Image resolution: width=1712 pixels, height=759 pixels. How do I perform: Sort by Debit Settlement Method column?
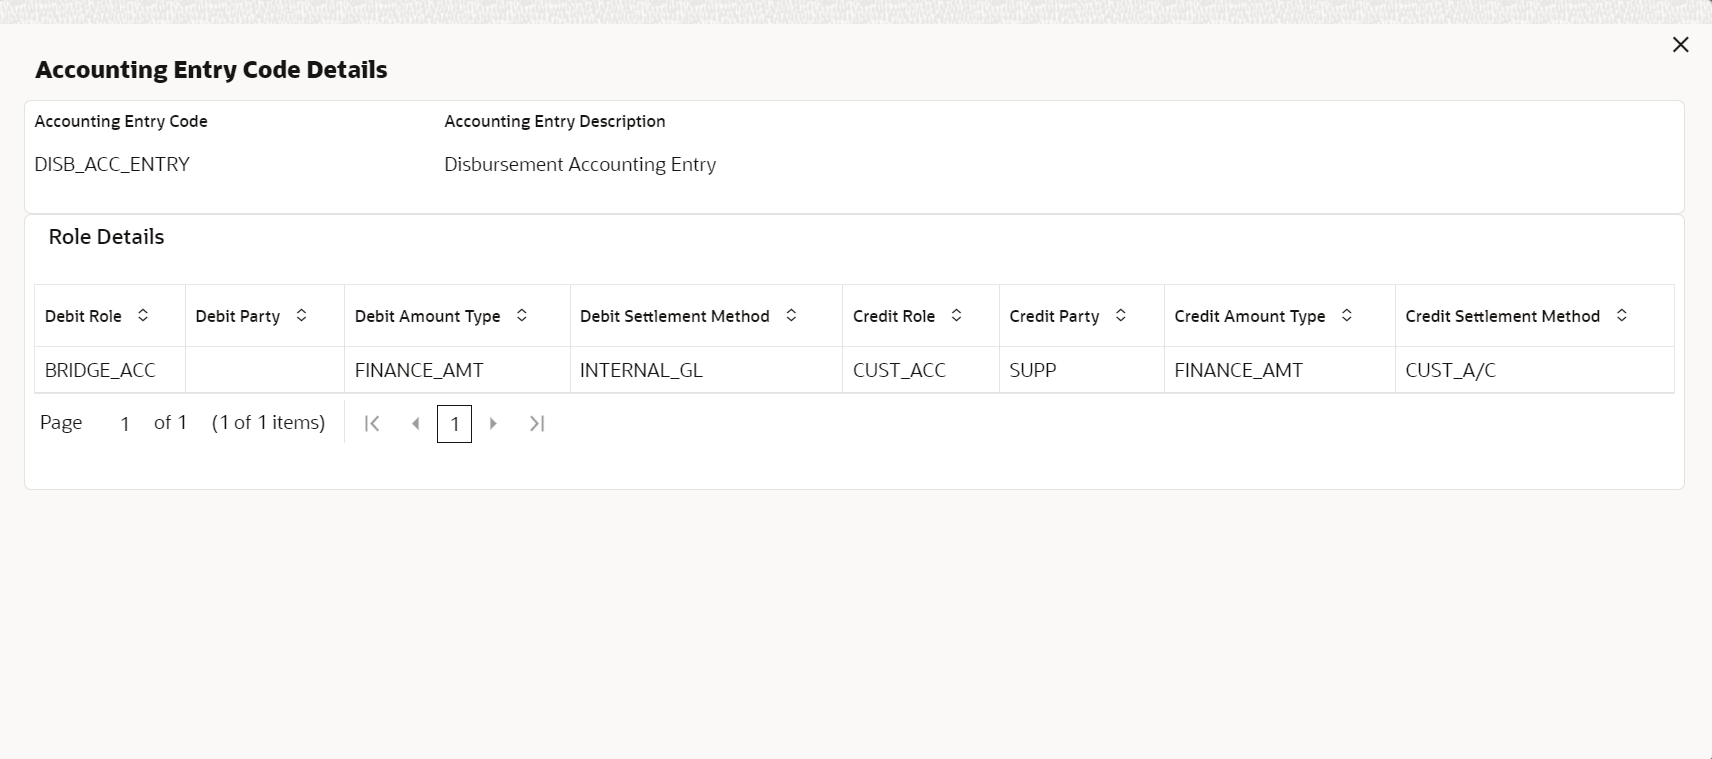791,316
